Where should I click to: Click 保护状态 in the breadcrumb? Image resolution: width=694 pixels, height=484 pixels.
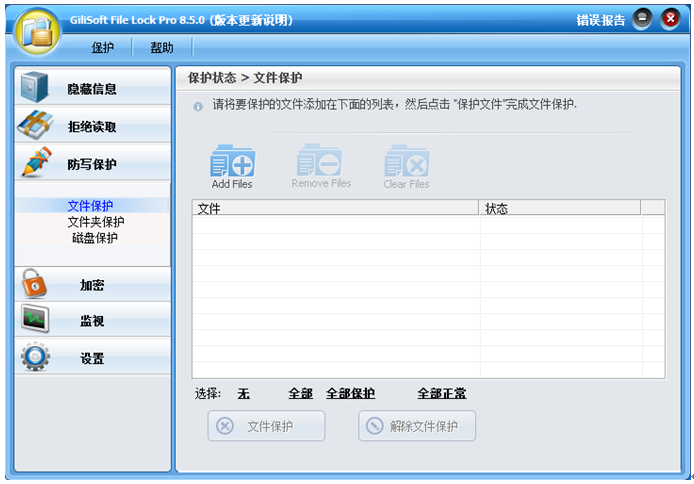(212, 78)
